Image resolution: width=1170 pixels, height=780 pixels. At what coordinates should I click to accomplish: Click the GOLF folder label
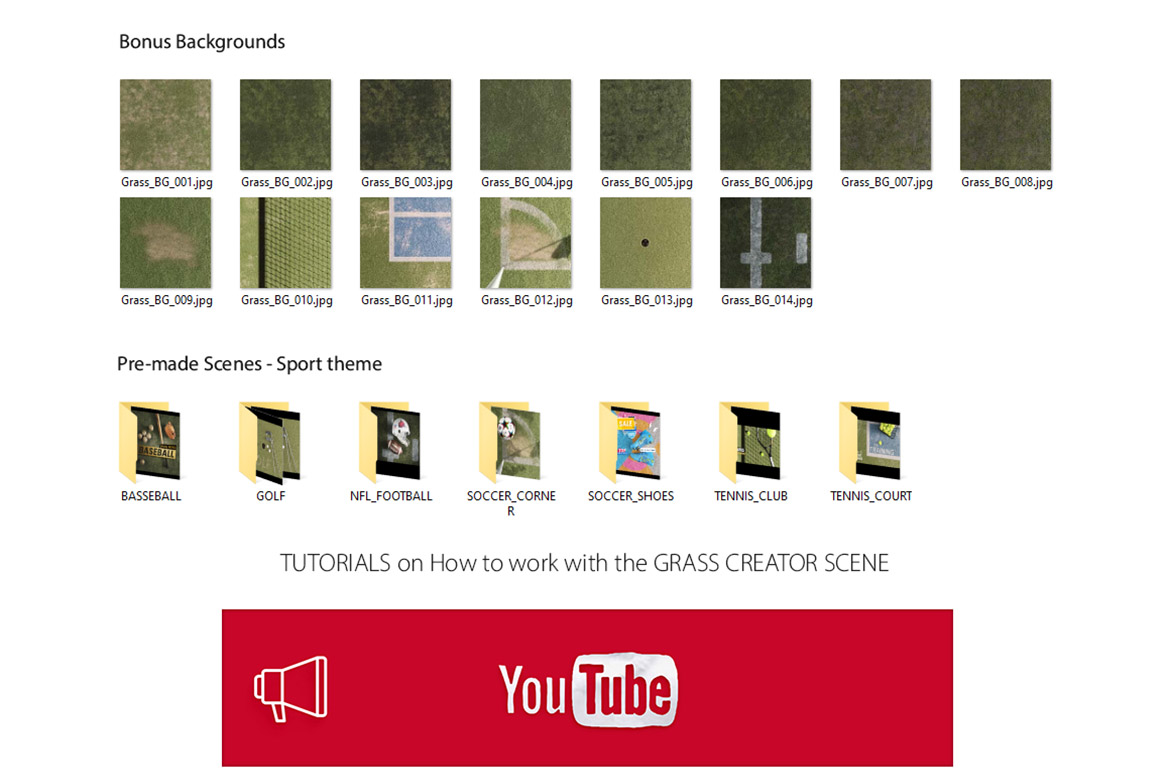[271, 496]
